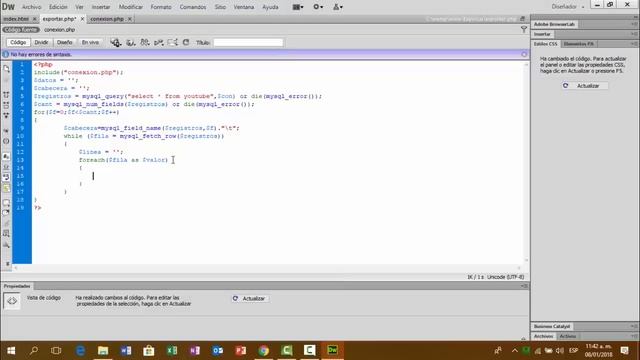Open the Archivo menu
This screenshot has width=640, height=360.
31,7
